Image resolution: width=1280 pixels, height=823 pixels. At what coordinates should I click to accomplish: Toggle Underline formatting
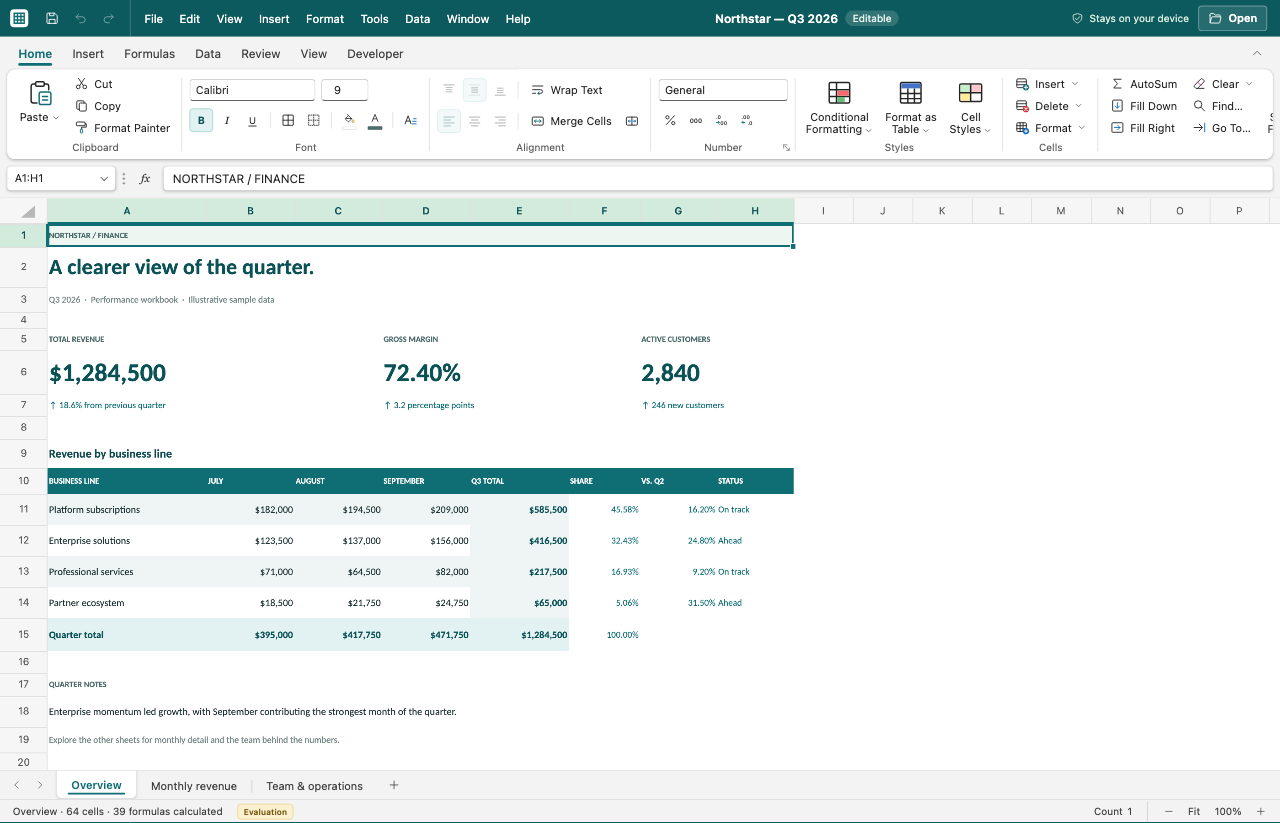[252, 121]
